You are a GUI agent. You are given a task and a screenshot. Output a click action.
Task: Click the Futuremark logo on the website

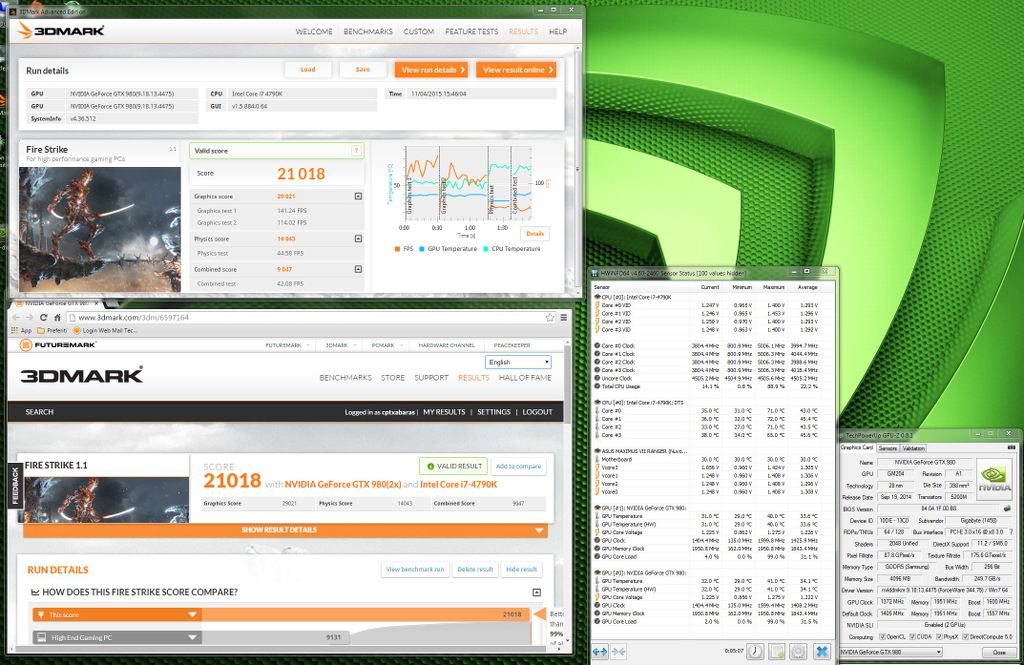57,345
